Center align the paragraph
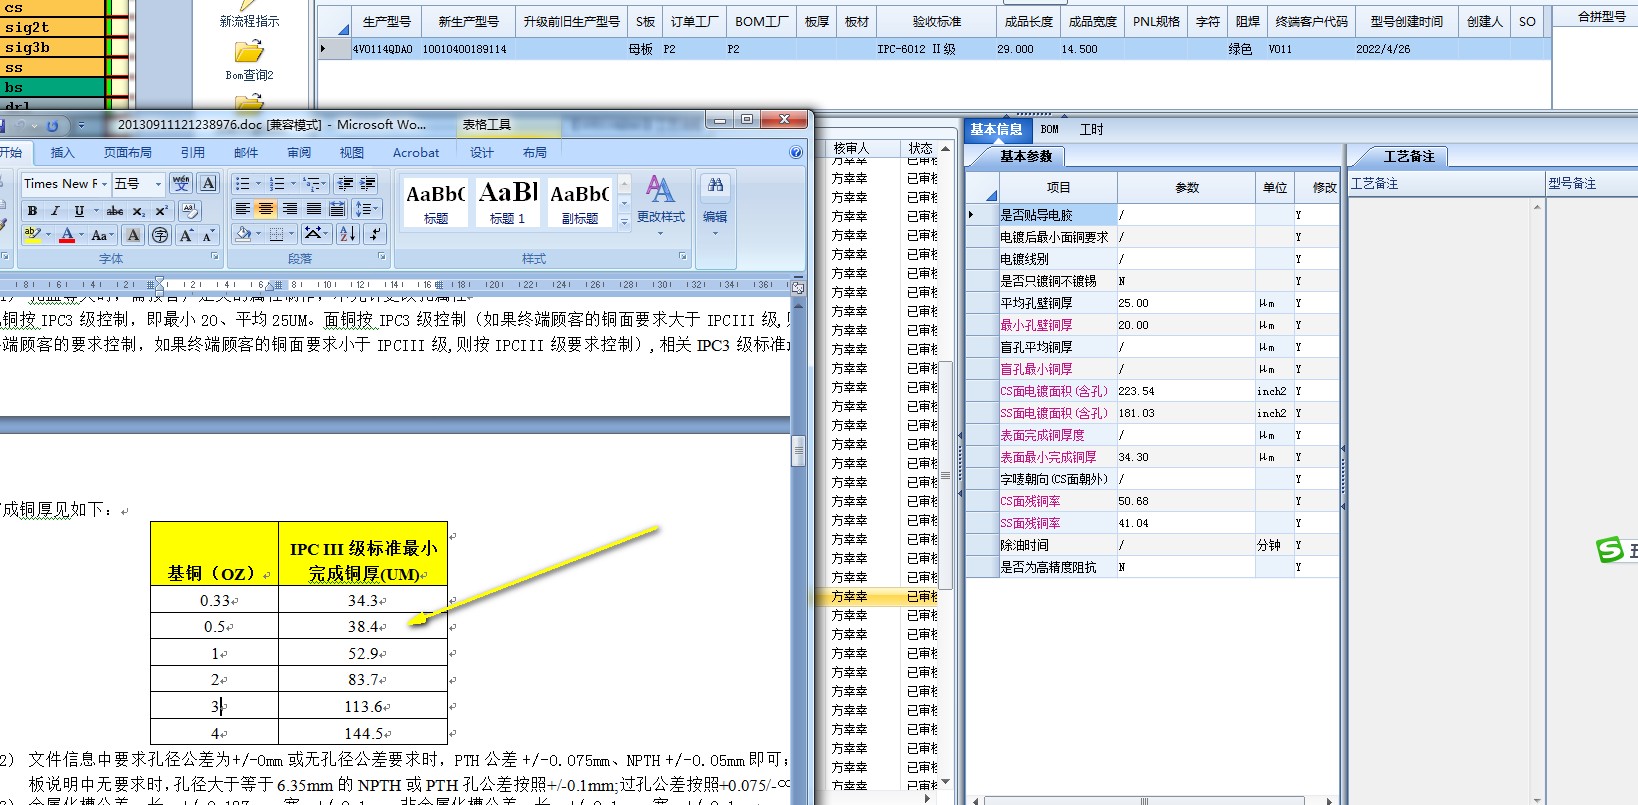Image resolution: width=1638 pixels, height=805 pixels. coord(265,209)
